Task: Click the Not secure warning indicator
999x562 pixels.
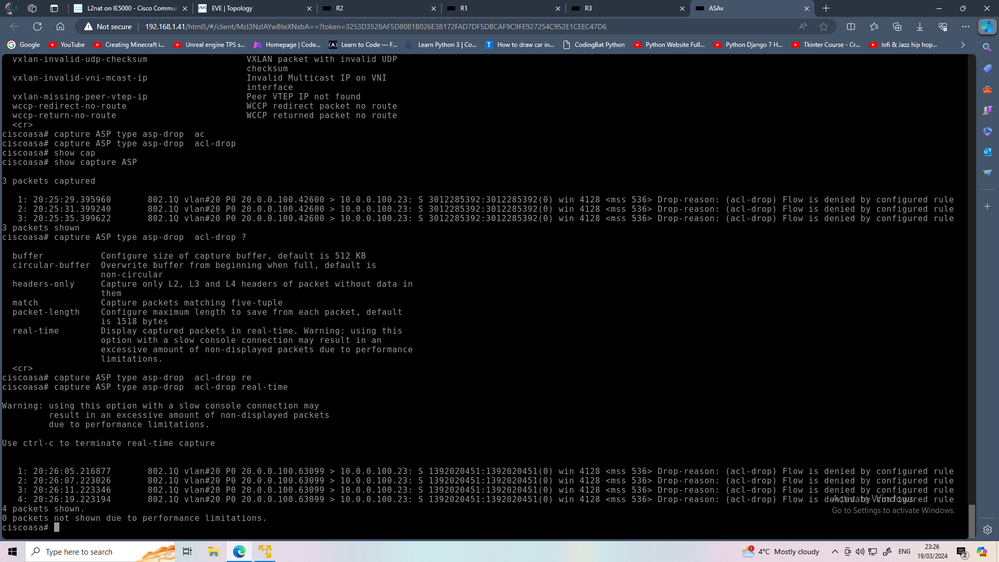Action: click(108, 27)
